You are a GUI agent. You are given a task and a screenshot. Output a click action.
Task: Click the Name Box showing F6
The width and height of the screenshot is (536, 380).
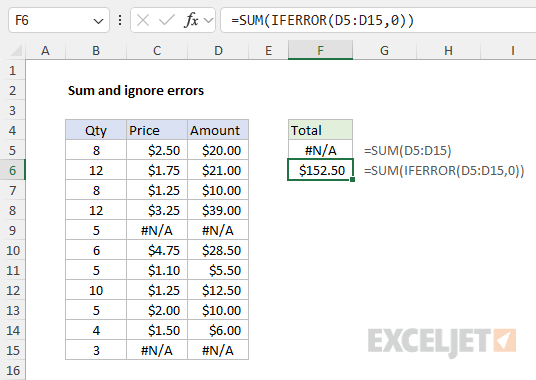59,21
